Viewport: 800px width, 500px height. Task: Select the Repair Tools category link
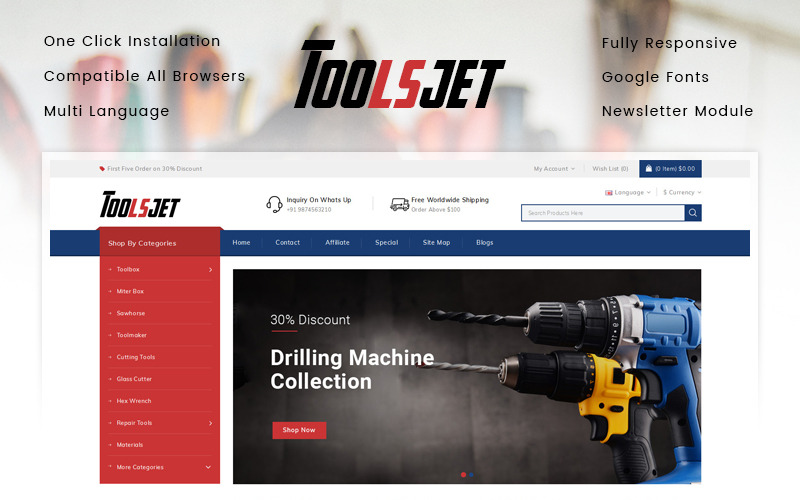[x=134, y=423]
